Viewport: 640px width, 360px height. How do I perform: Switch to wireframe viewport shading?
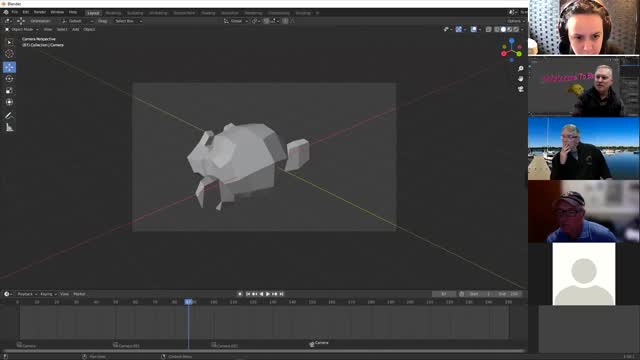pyautogui.click(x=497, y=29)
